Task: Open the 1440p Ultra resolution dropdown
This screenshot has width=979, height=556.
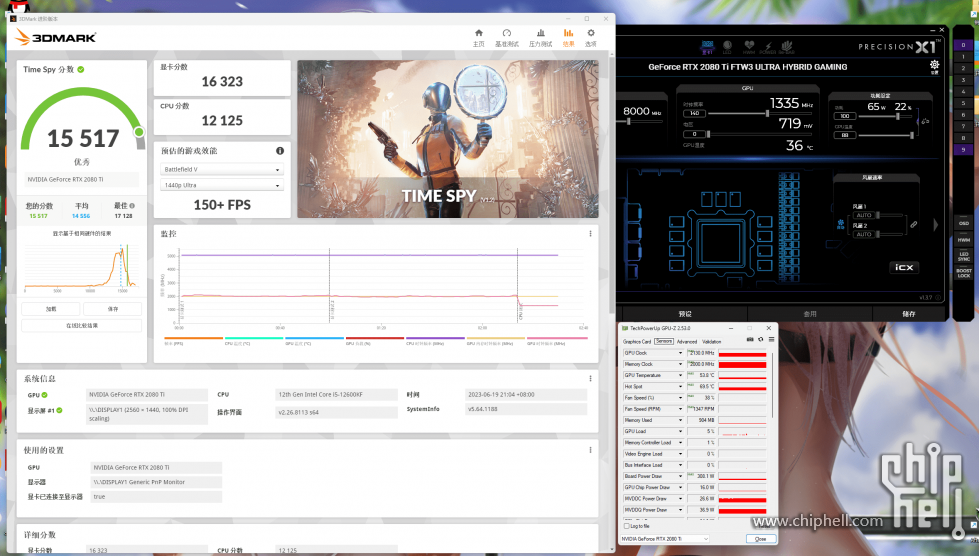Action: point(222,185)
